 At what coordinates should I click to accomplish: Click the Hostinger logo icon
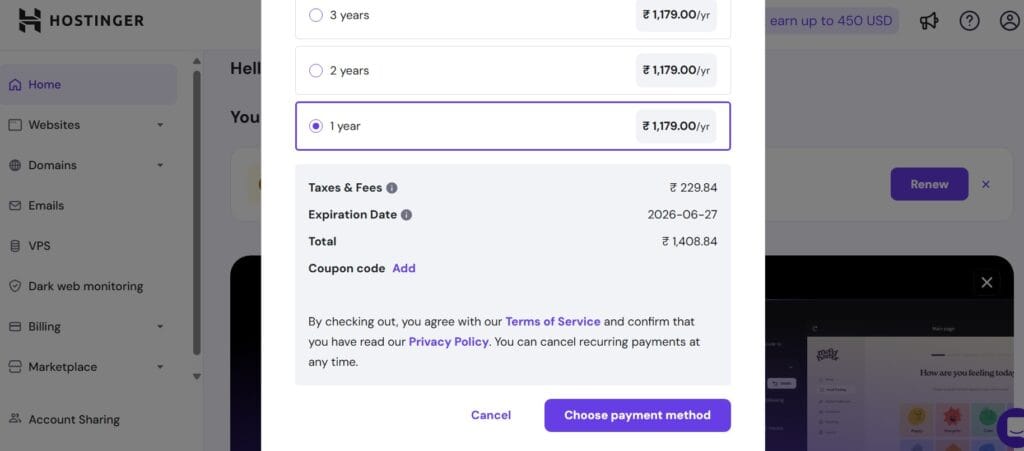coord(29,20)
